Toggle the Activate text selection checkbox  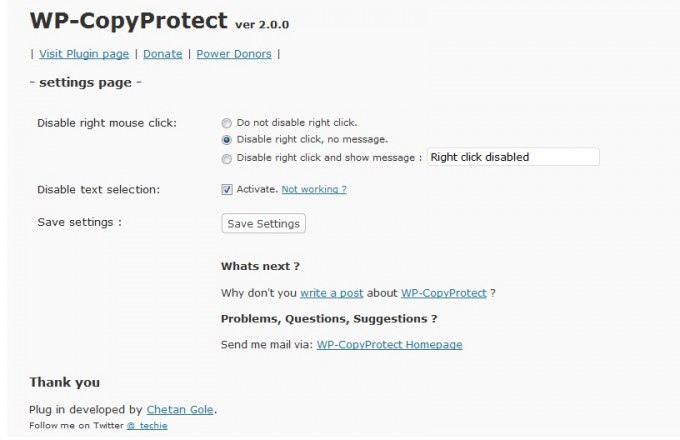227,189
